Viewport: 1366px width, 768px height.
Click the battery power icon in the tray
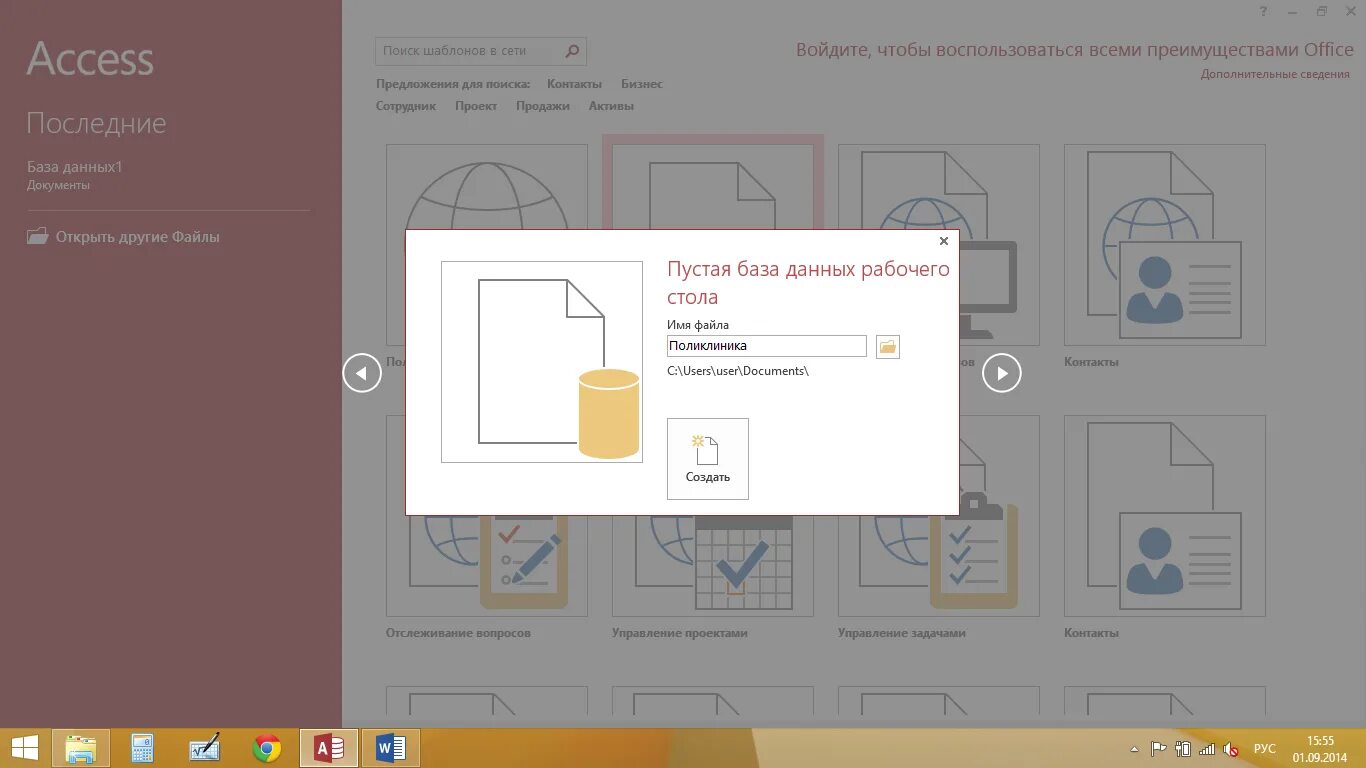pos(1183,748)
